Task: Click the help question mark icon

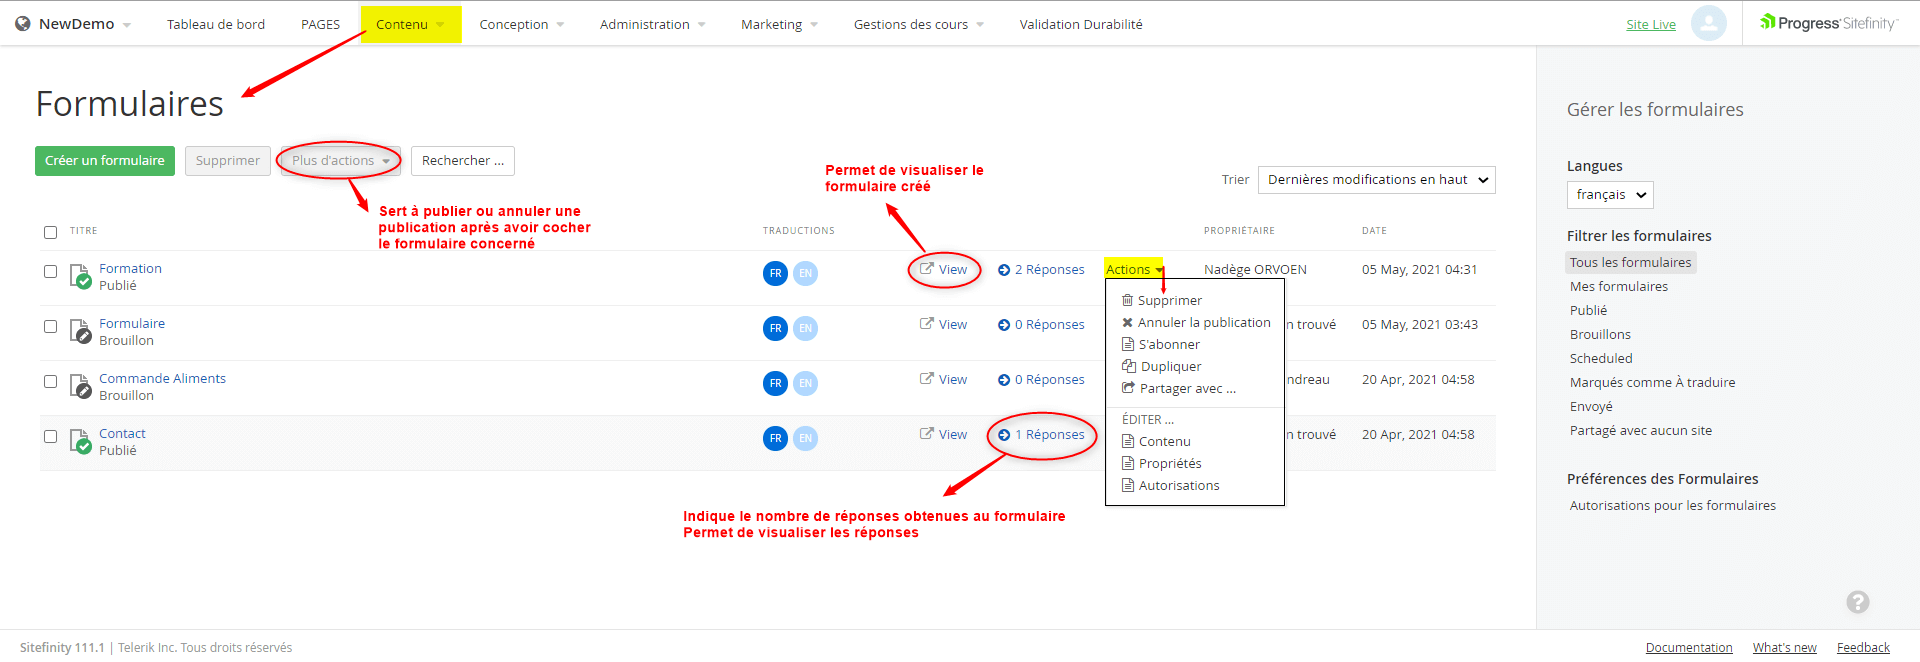Action: pos(1857,602)
